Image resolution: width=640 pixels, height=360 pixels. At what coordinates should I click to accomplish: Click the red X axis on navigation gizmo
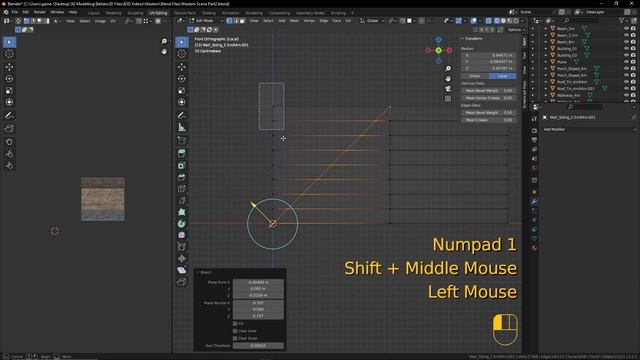click(x=449, y=50)
